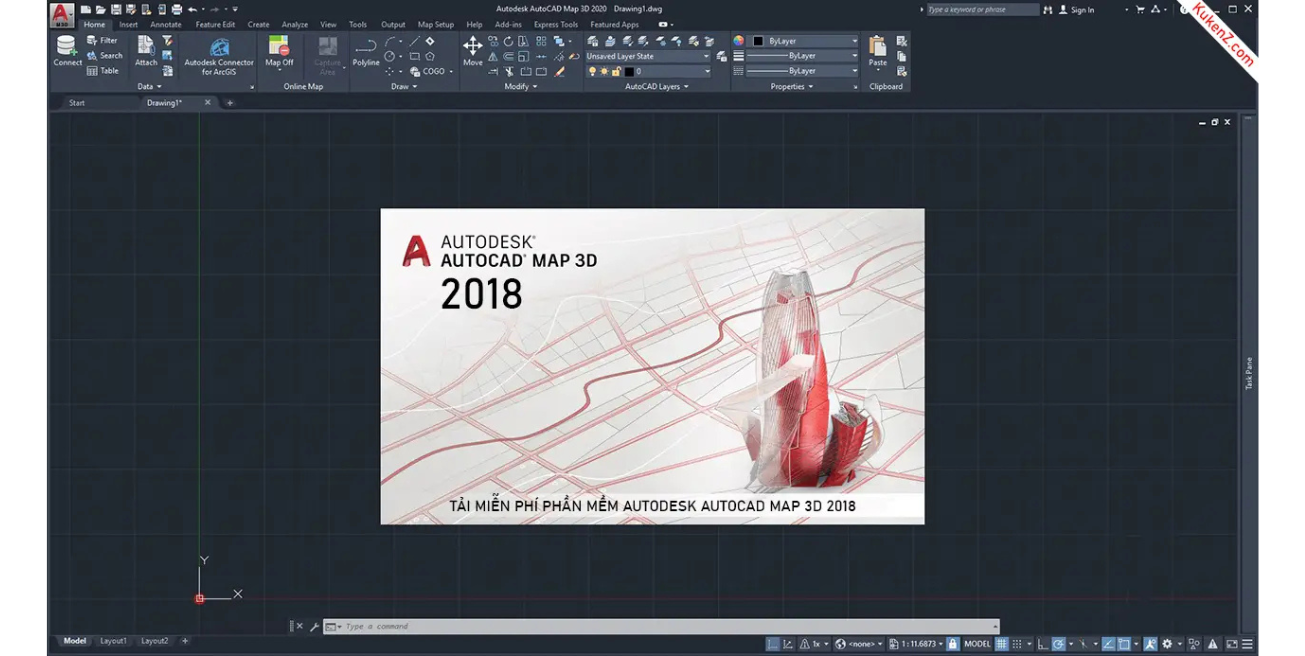Screen dimensions: 1305x656
Task: Click the black layer color swatch for layer 0
Action: [x=629, y=71]
